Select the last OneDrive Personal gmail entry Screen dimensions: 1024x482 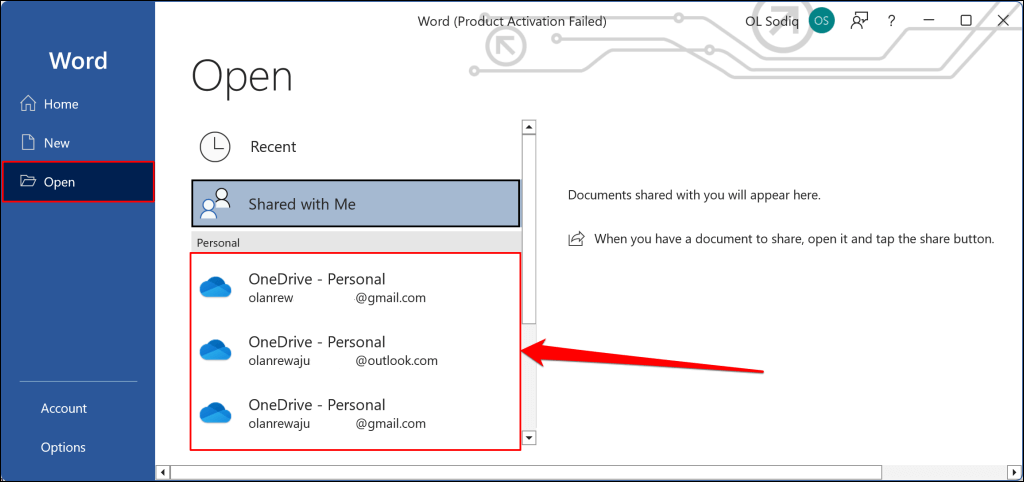(x=356, y=413)
